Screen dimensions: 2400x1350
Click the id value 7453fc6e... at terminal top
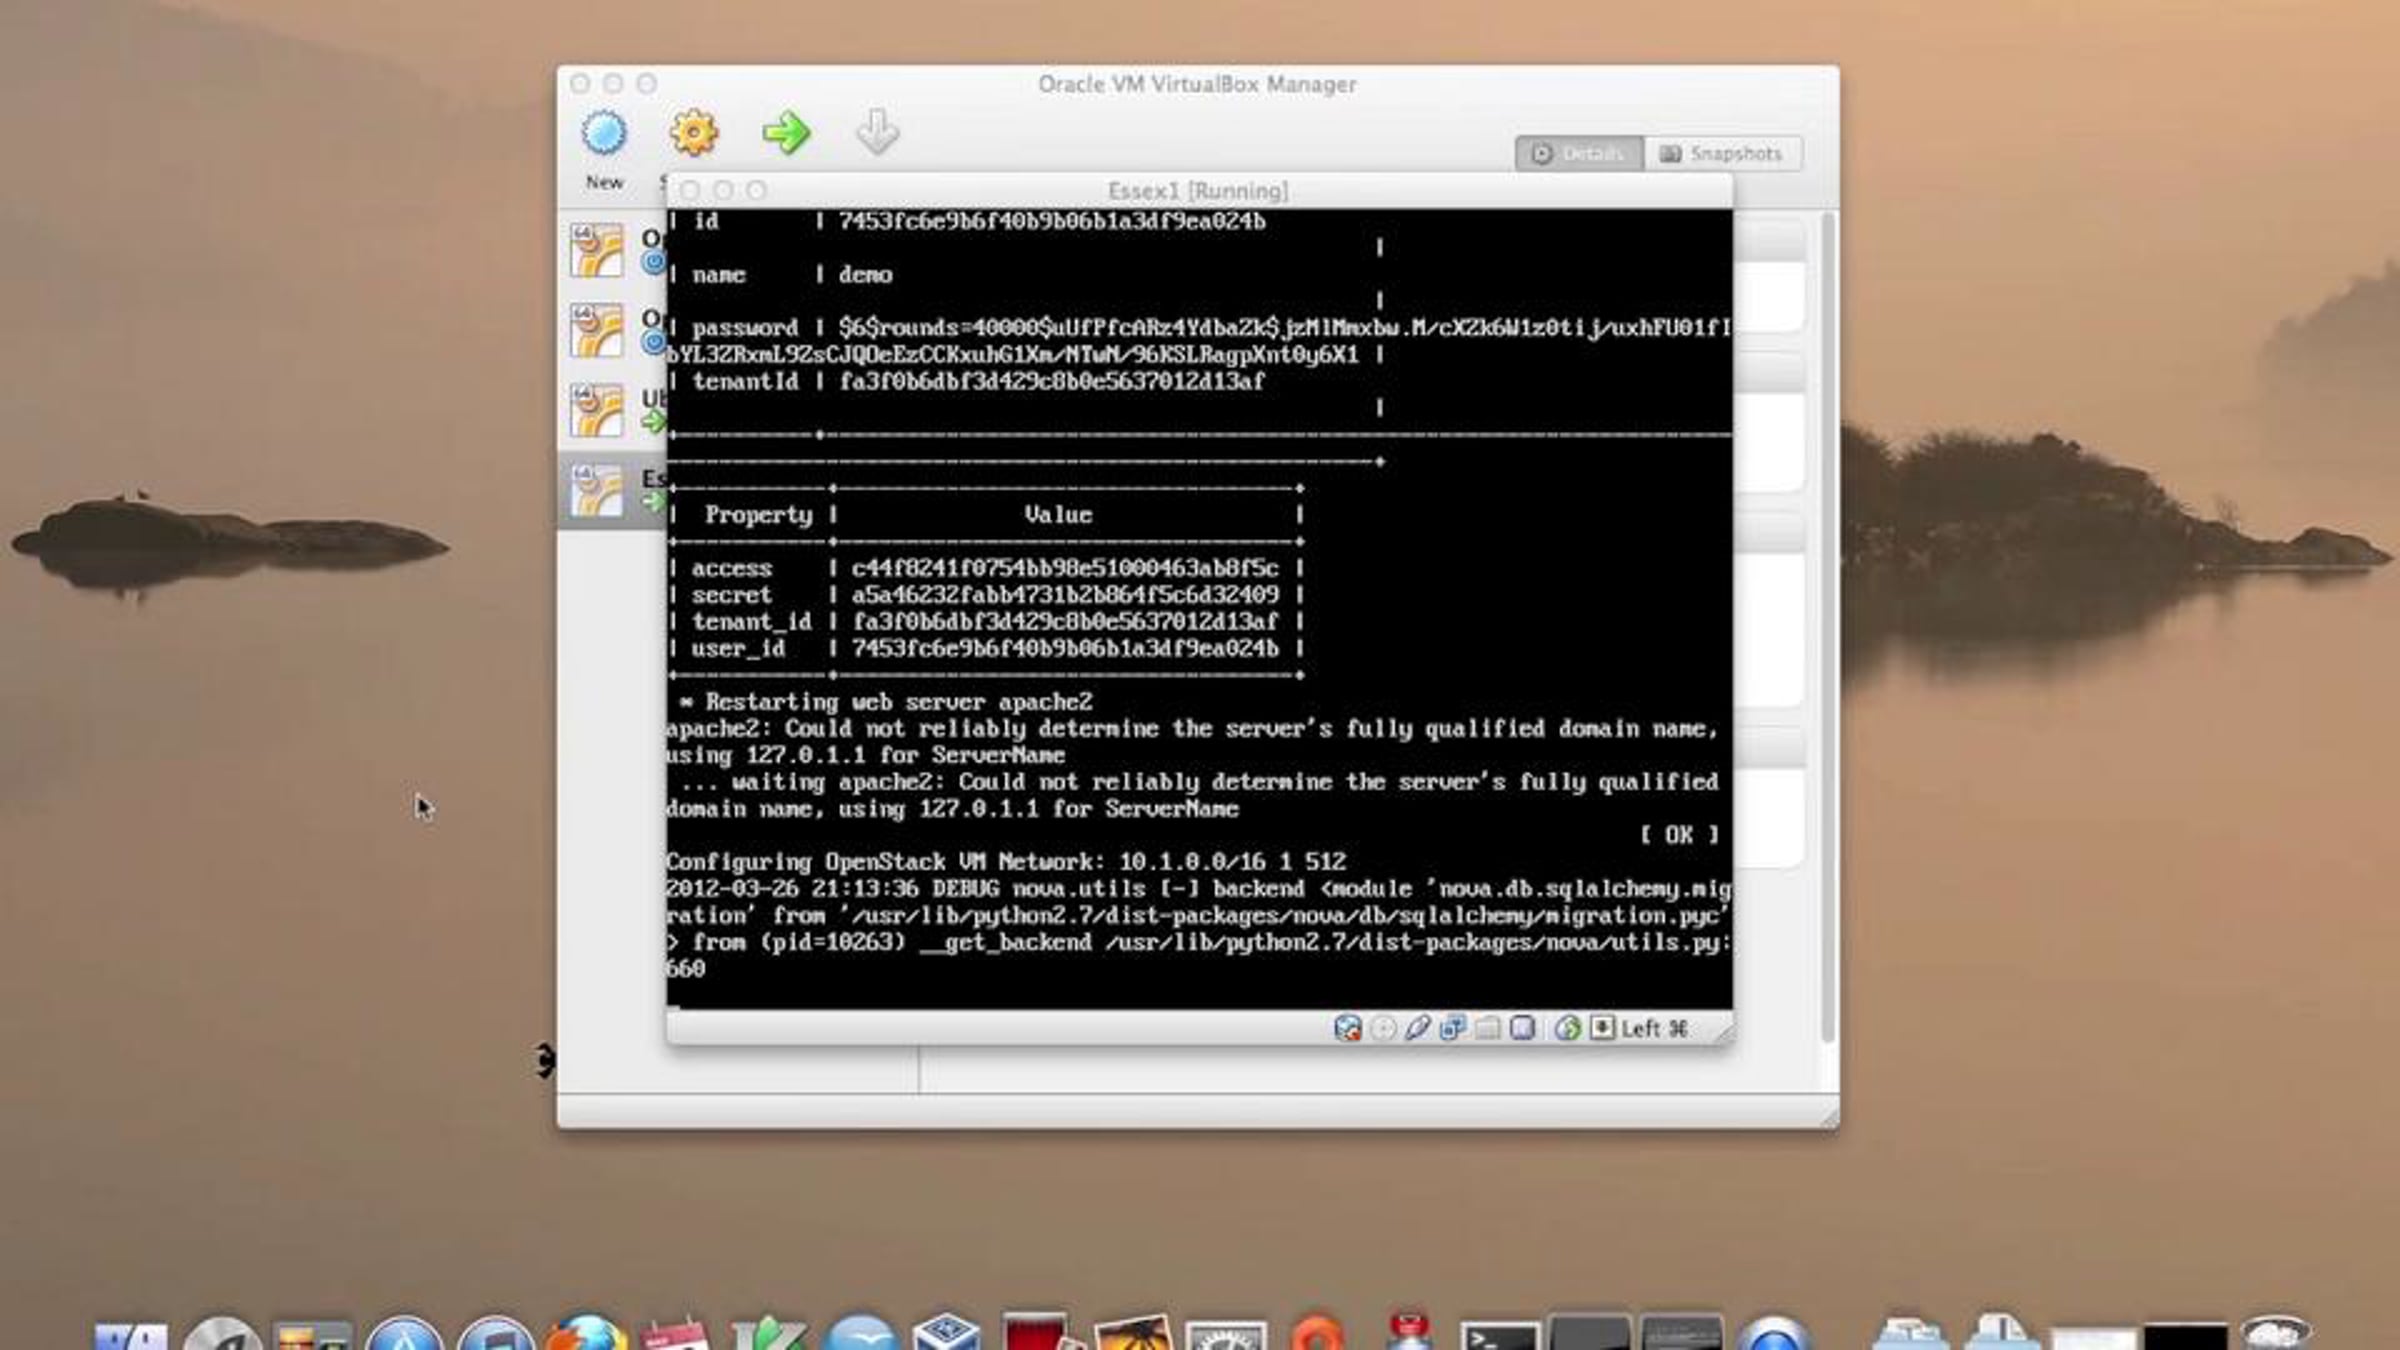(1052, 221)
